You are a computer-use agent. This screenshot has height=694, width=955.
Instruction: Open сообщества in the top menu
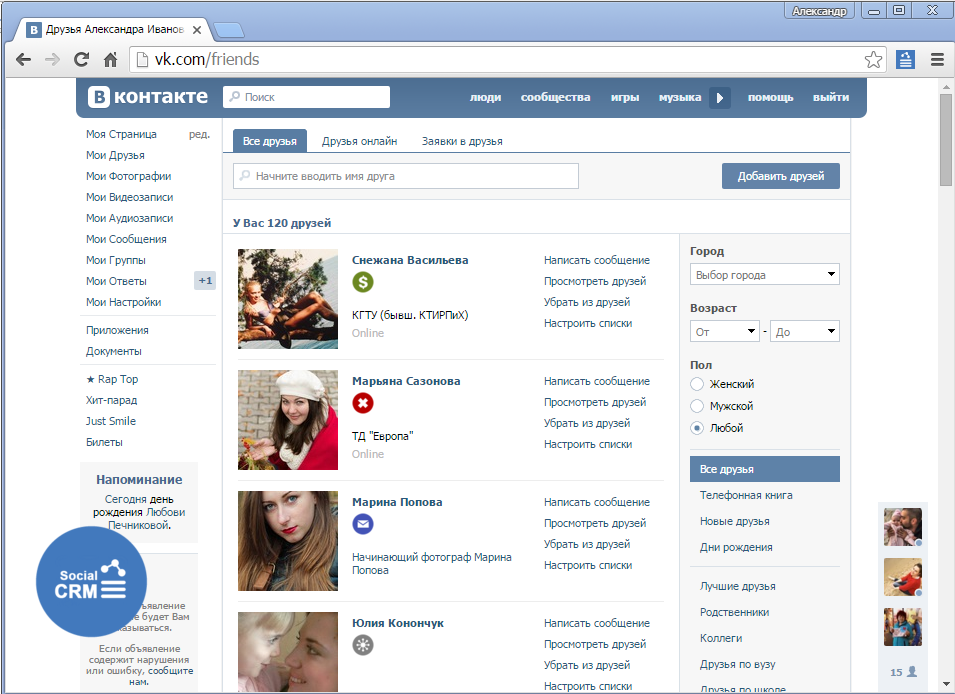[x=555, y=97]
